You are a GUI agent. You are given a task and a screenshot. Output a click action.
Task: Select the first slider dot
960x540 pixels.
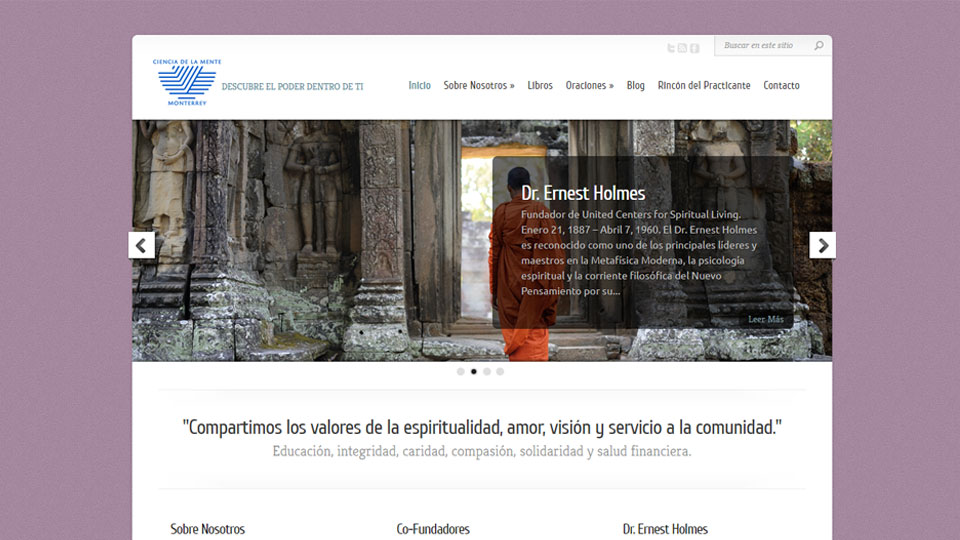point(461,371)
